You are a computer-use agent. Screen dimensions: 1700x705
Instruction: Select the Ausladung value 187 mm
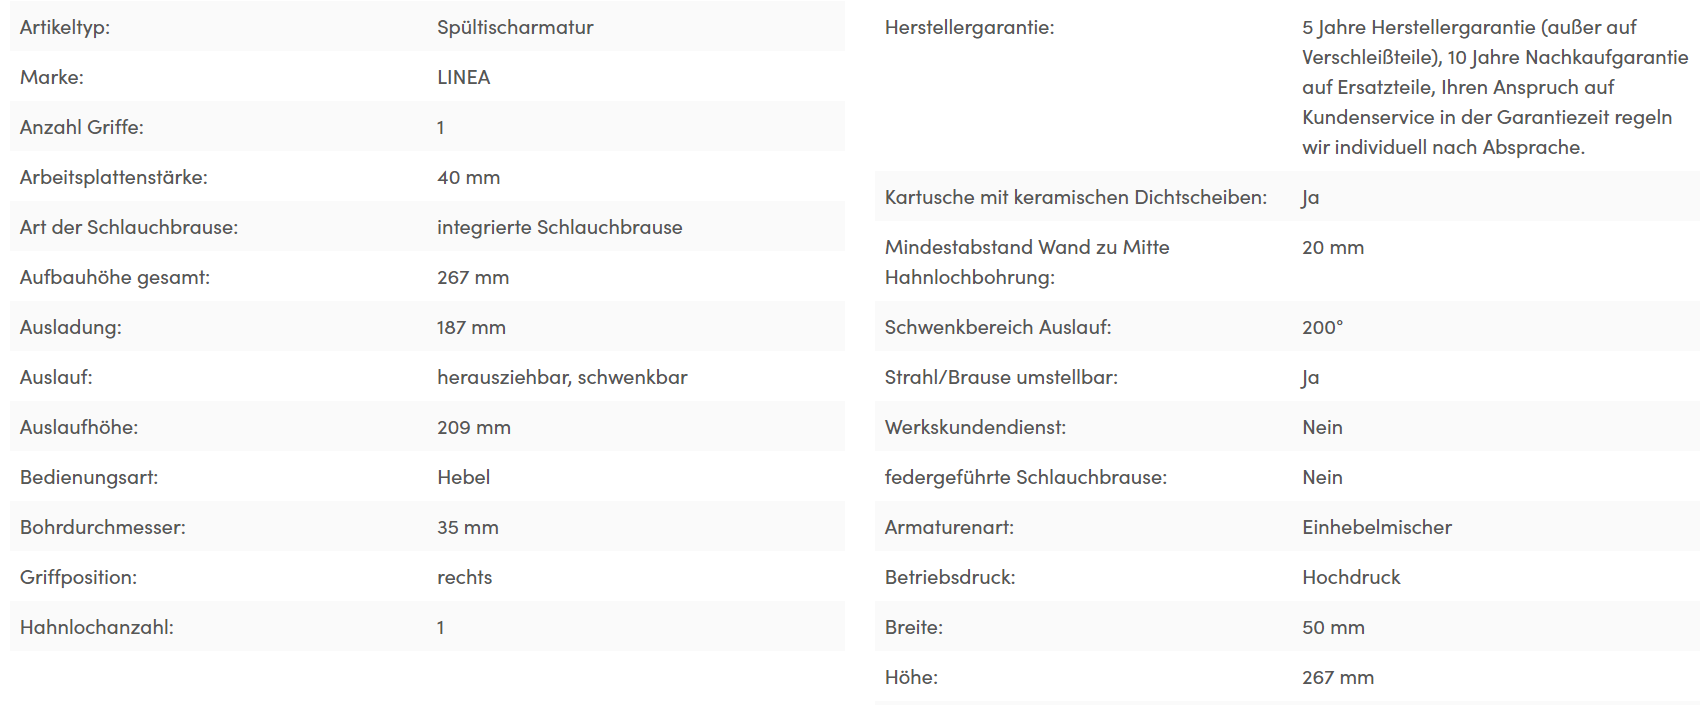(471, 327)
